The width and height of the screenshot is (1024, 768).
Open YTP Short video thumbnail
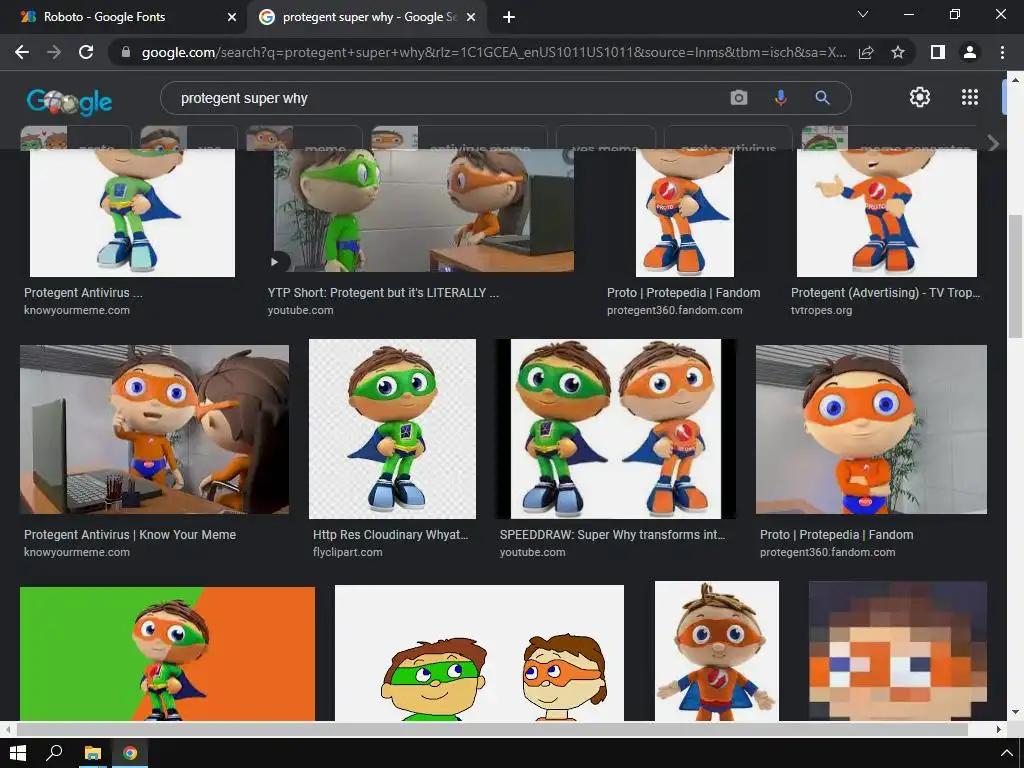pos(424,210)
